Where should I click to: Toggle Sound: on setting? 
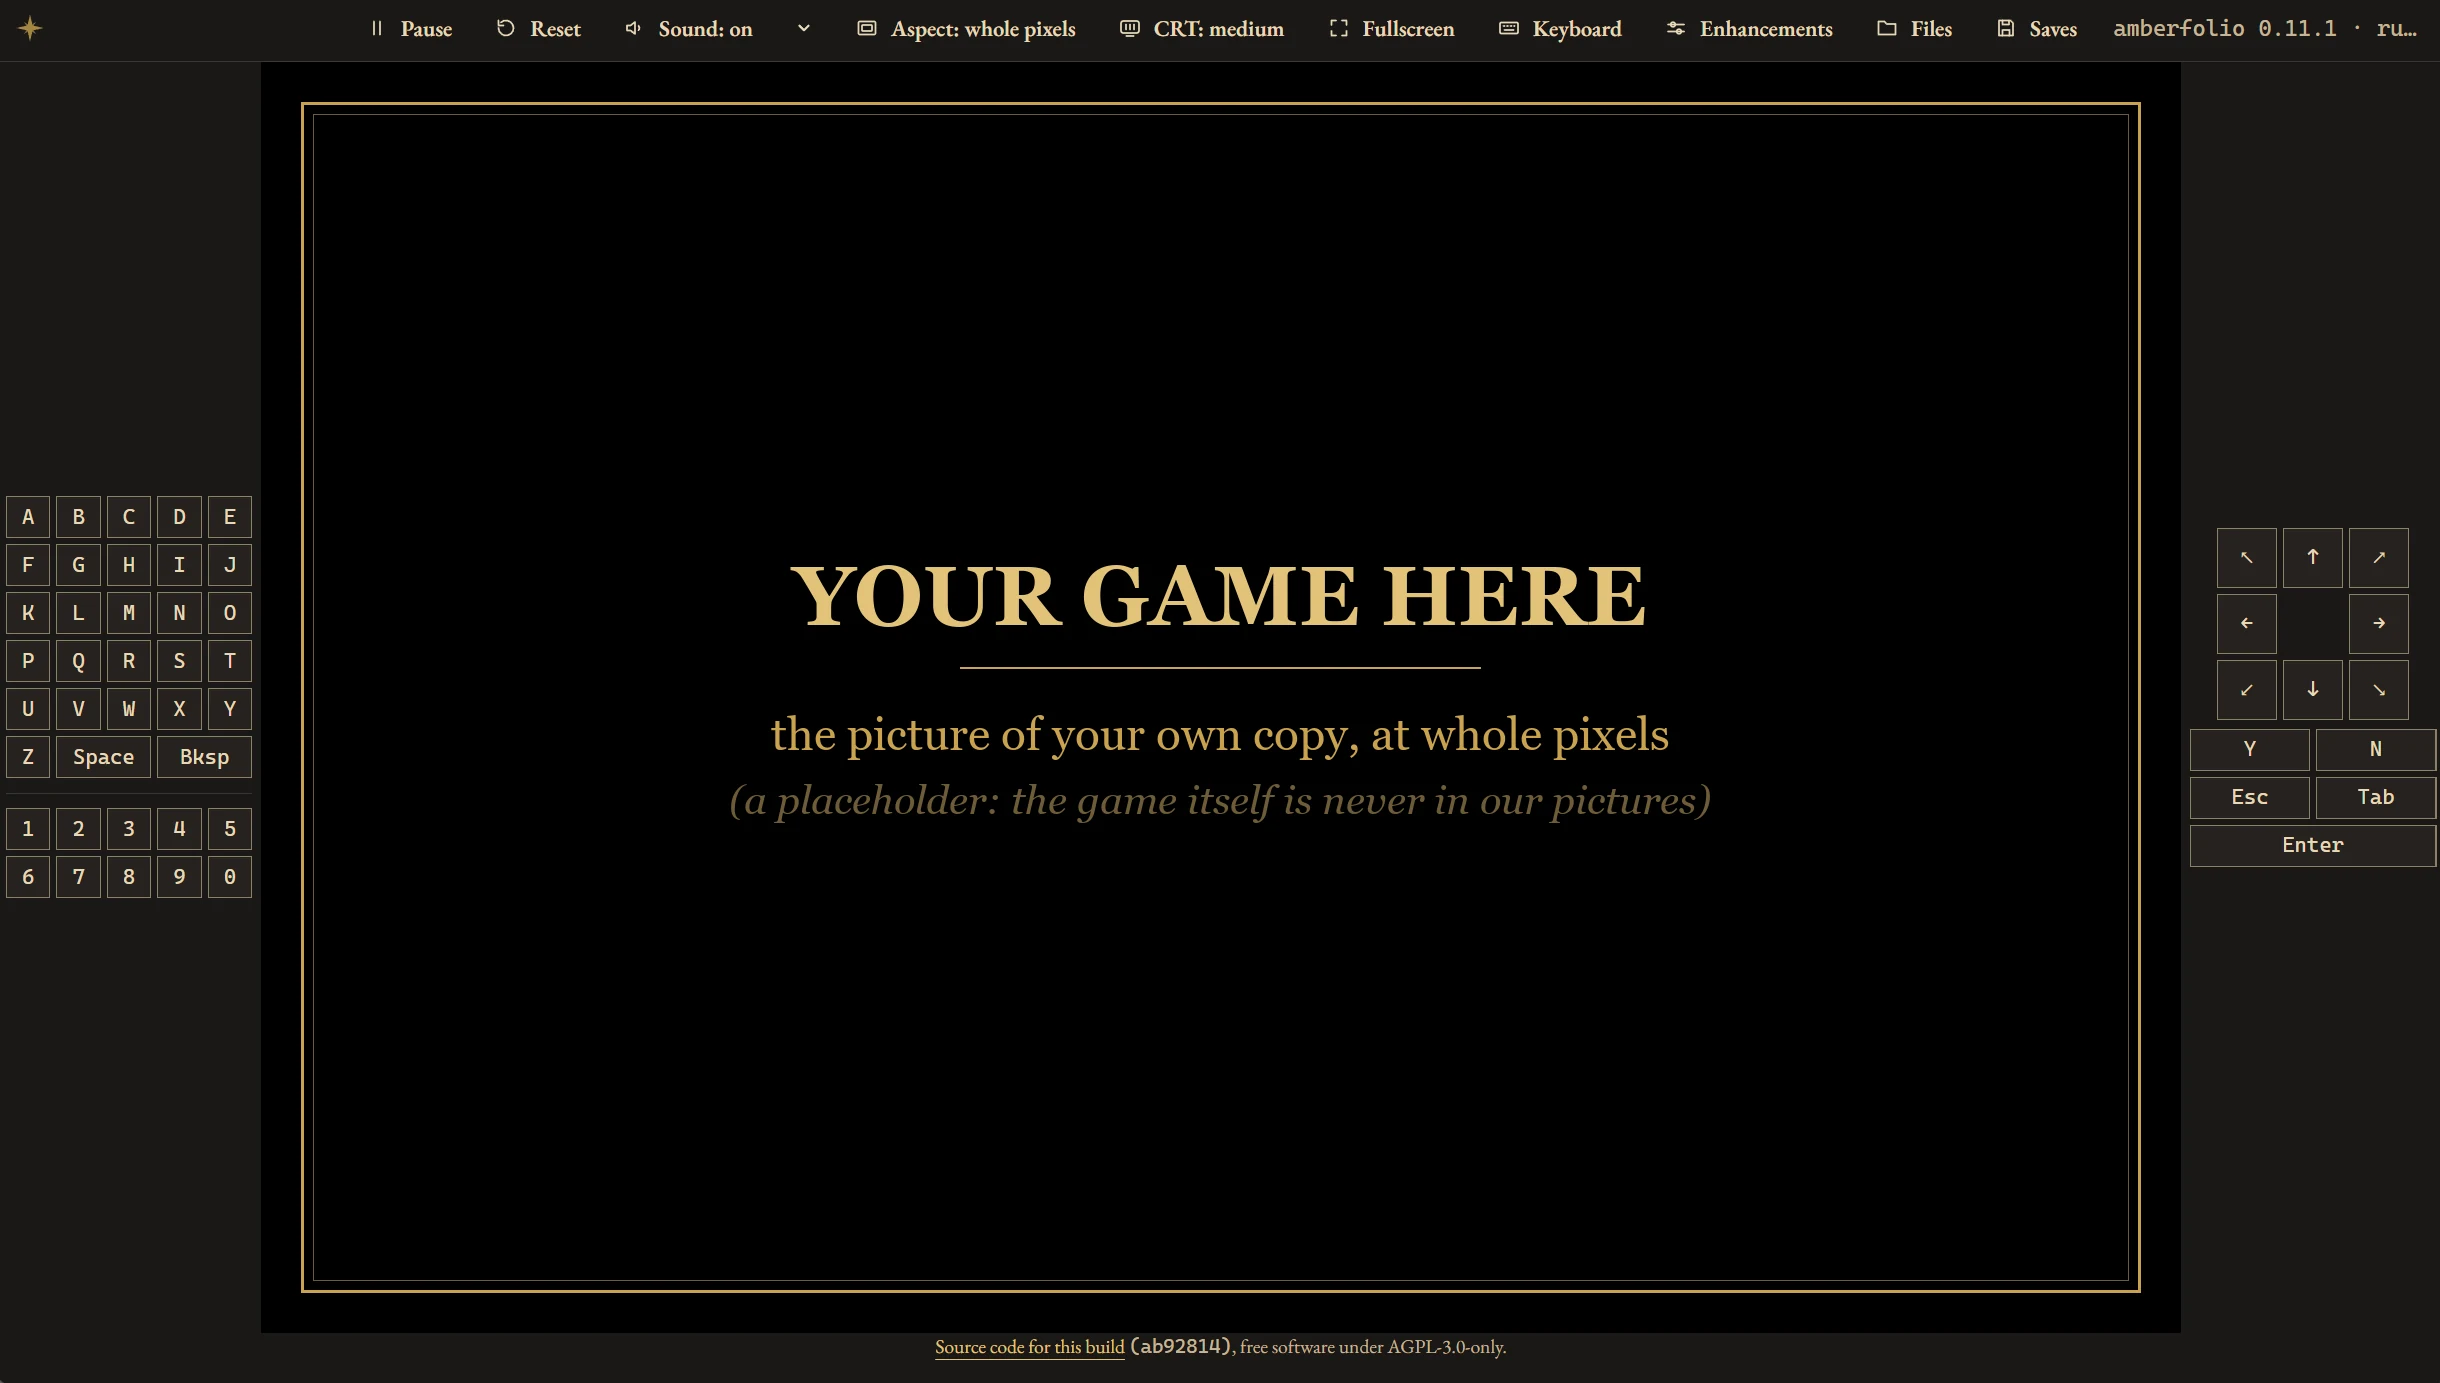(x=690, y=29)
